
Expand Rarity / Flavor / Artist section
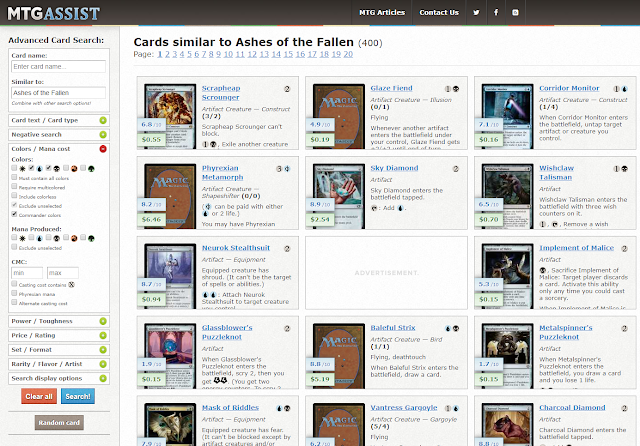tap(59, 364)
